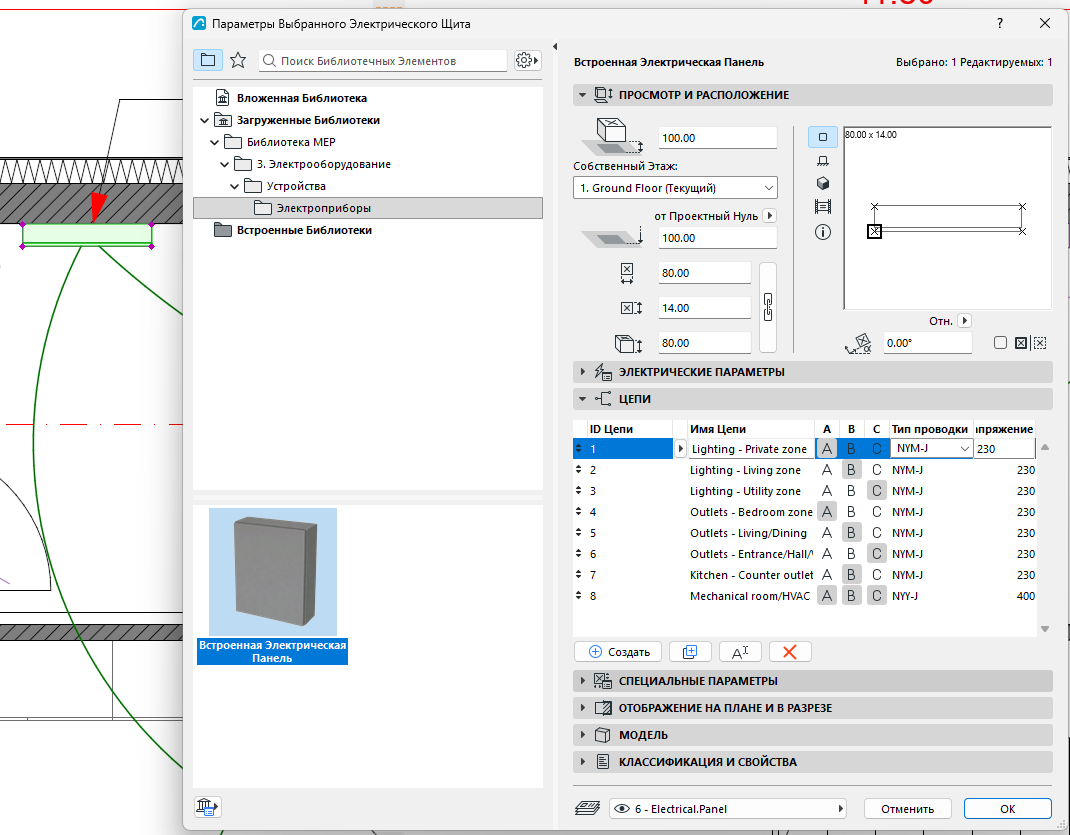The height and width of the screenshot is (835, 1070).
Task: Open the 6 - Electrical.Panel layer dropdown
Action: point(727,808)
